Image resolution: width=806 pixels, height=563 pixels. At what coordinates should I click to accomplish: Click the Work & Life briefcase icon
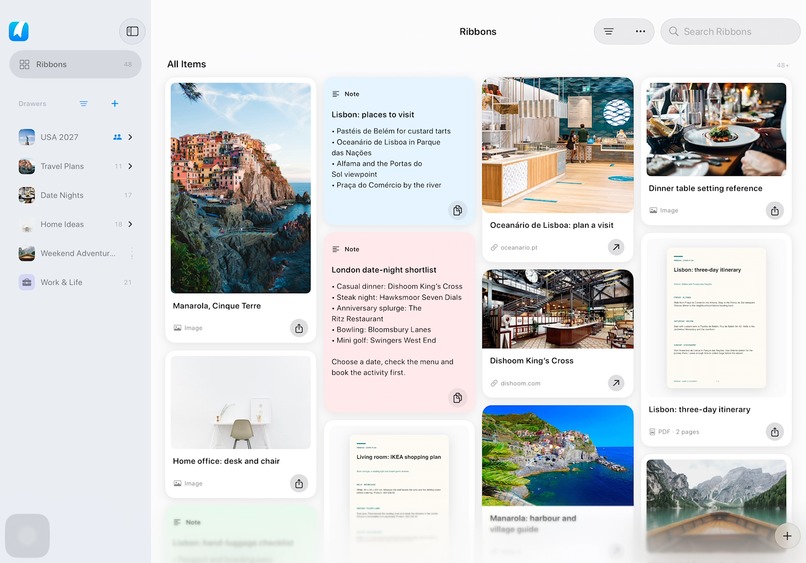(x=27, y=282)
